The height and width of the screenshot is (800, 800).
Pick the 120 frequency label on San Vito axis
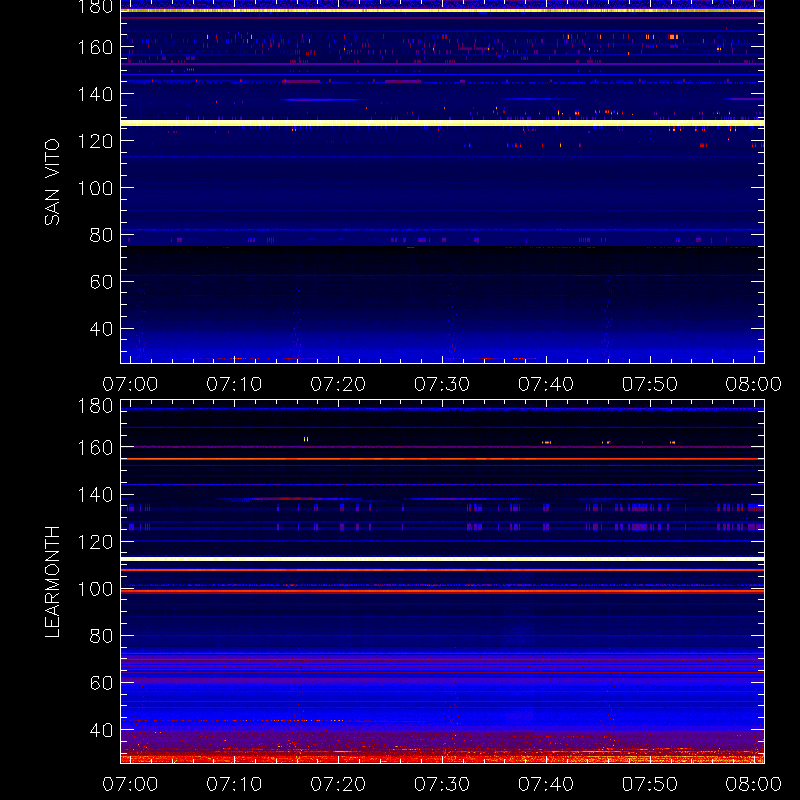coord(95,141)
